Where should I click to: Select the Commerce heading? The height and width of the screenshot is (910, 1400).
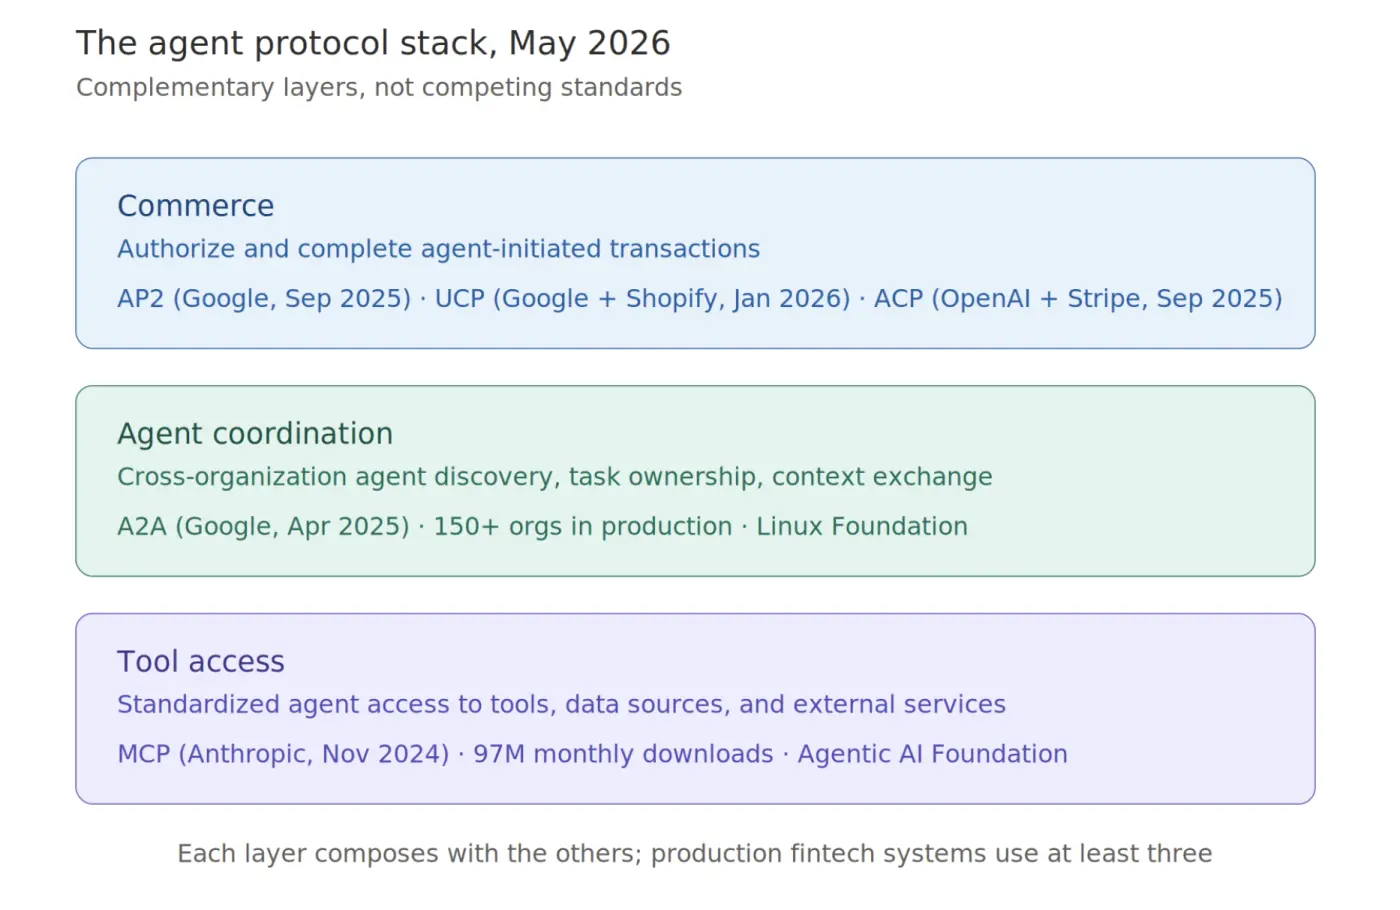(x=196, y=206)
